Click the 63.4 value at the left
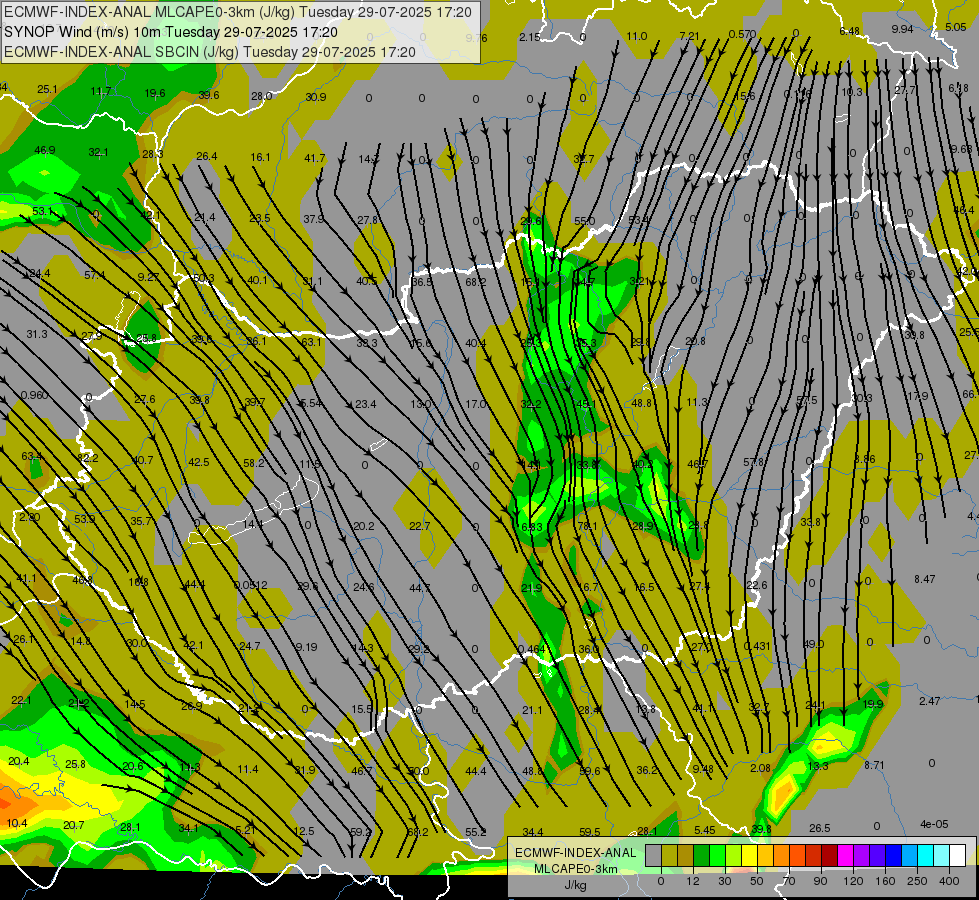The image size is (979, 900). (31, 456)
